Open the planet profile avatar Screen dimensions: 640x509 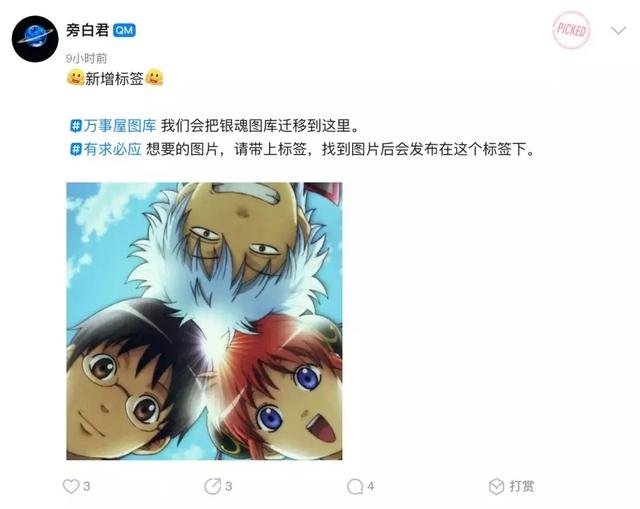[35, 39]
